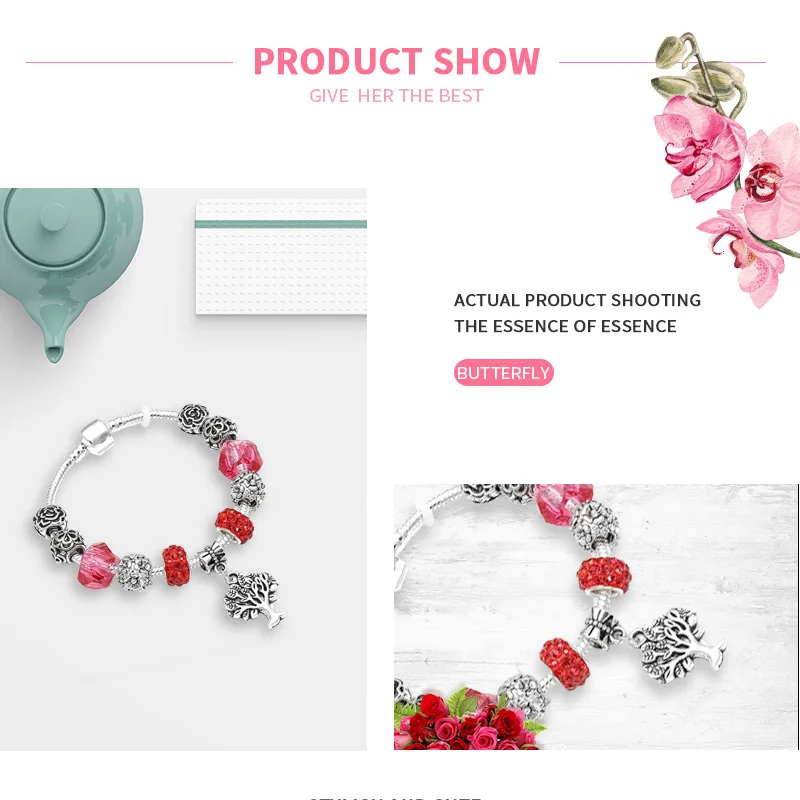Click the teal teapot lid knob
The image size is (800, 800).
(54, 217)
